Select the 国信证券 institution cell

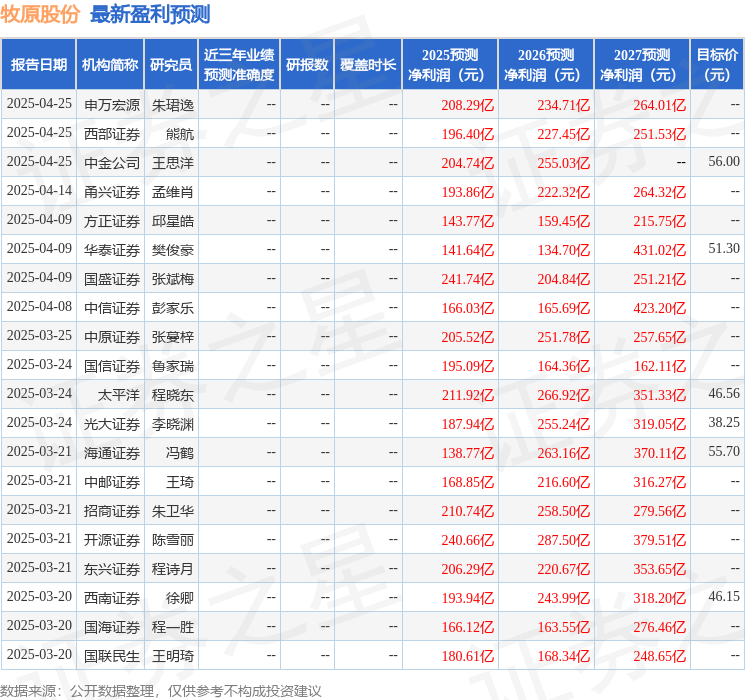click(112, 366)
